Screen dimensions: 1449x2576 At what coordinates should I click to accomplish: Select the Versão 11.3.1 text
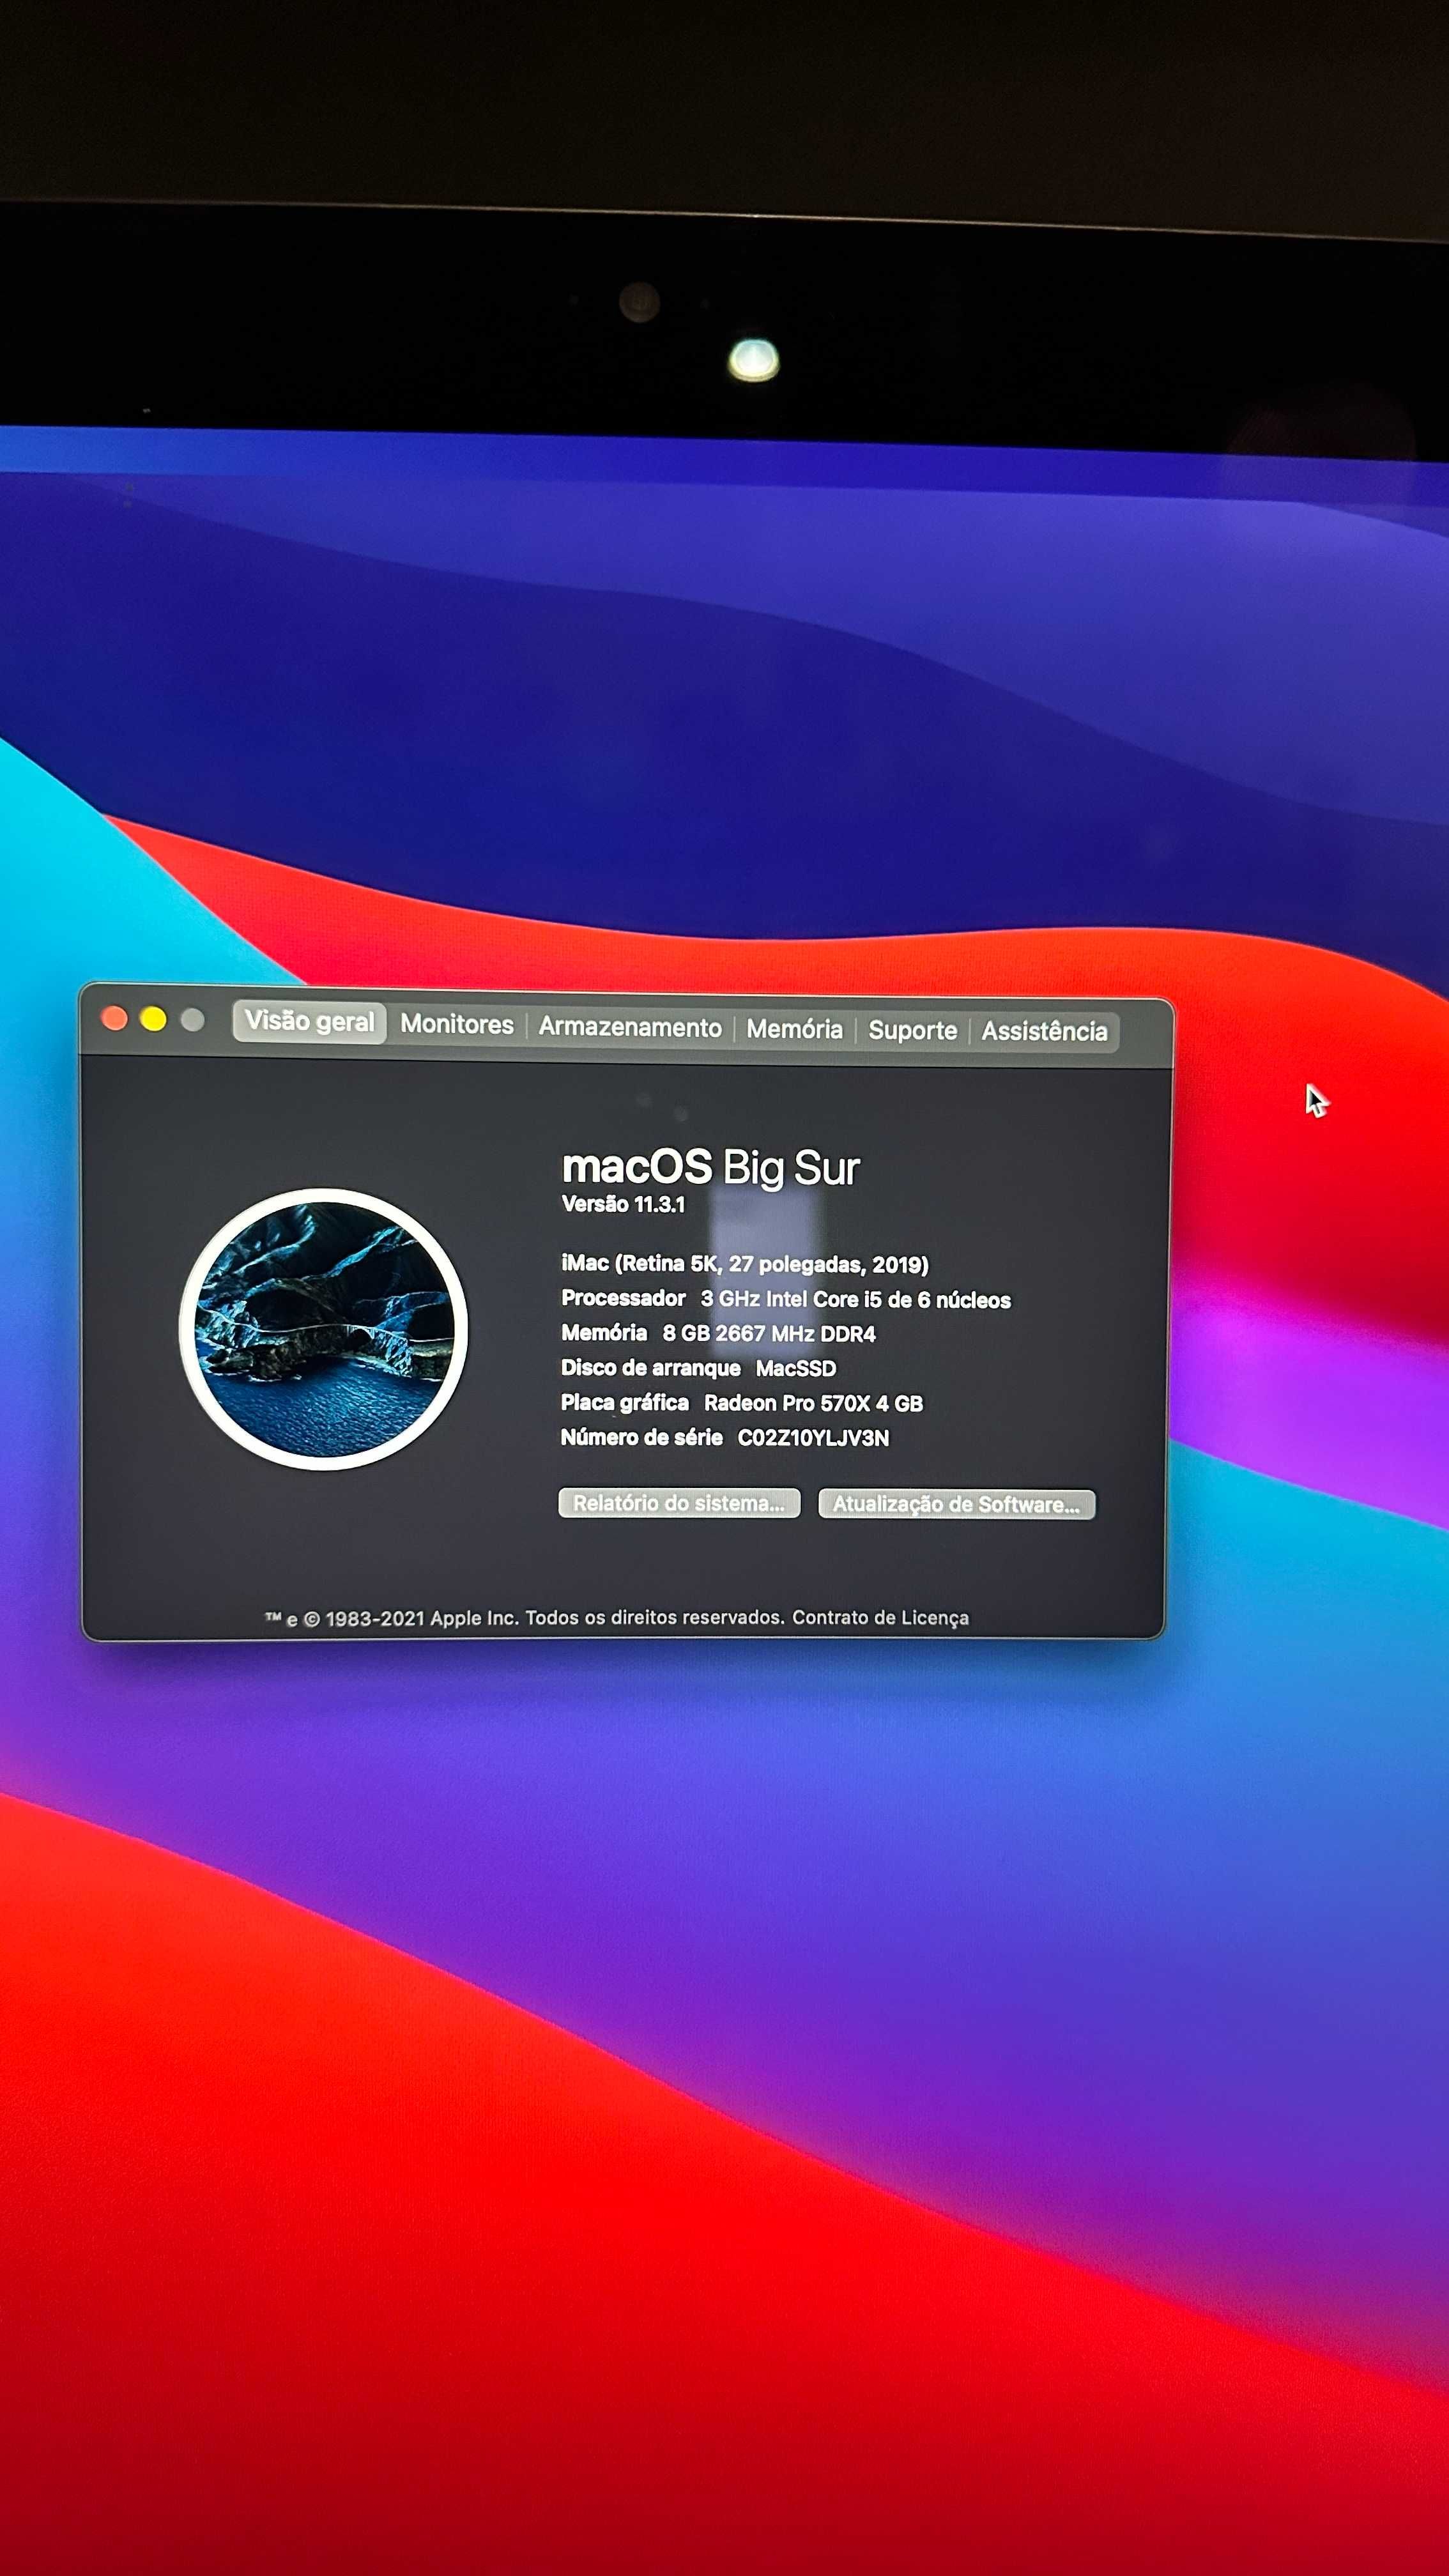coord(623,1204)
